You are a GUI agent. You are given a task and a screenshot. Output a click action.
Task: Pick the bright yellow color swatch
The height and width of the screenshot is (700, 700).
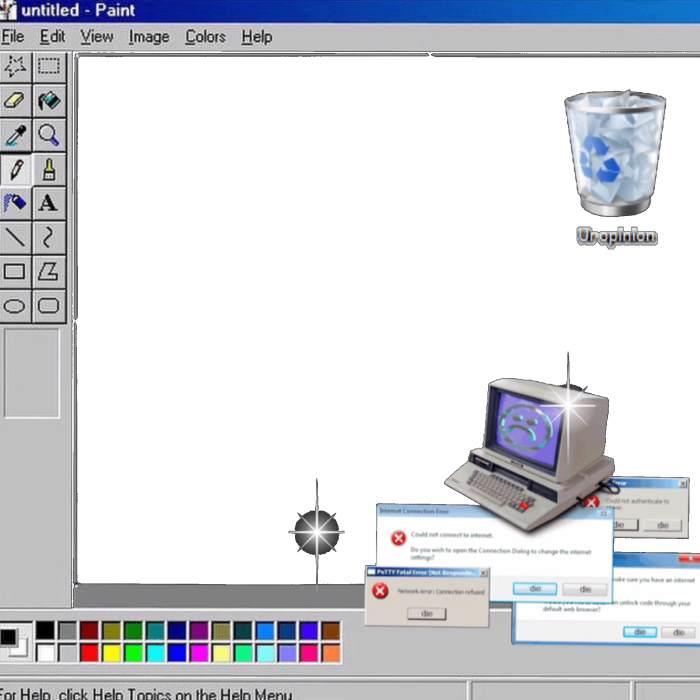111,653
